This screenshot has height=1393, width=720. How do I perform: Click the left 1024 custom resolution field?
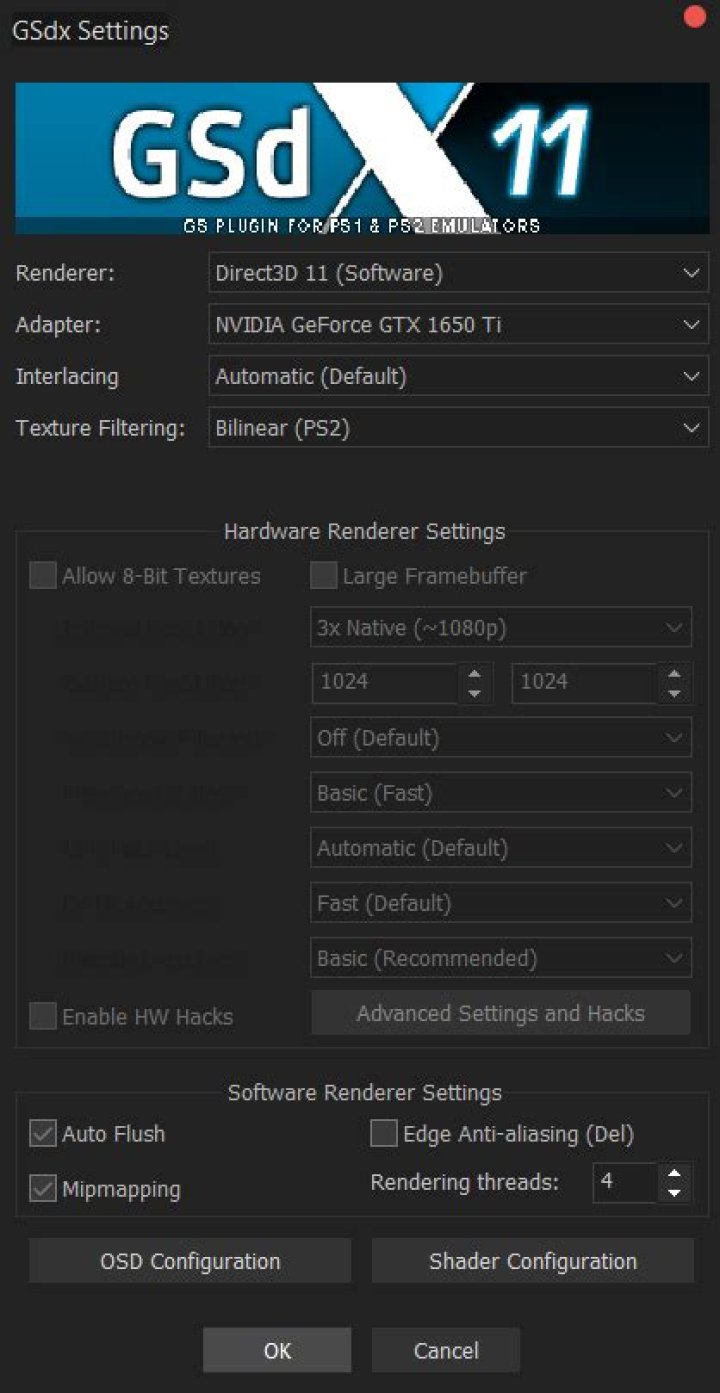click(384, 682)
